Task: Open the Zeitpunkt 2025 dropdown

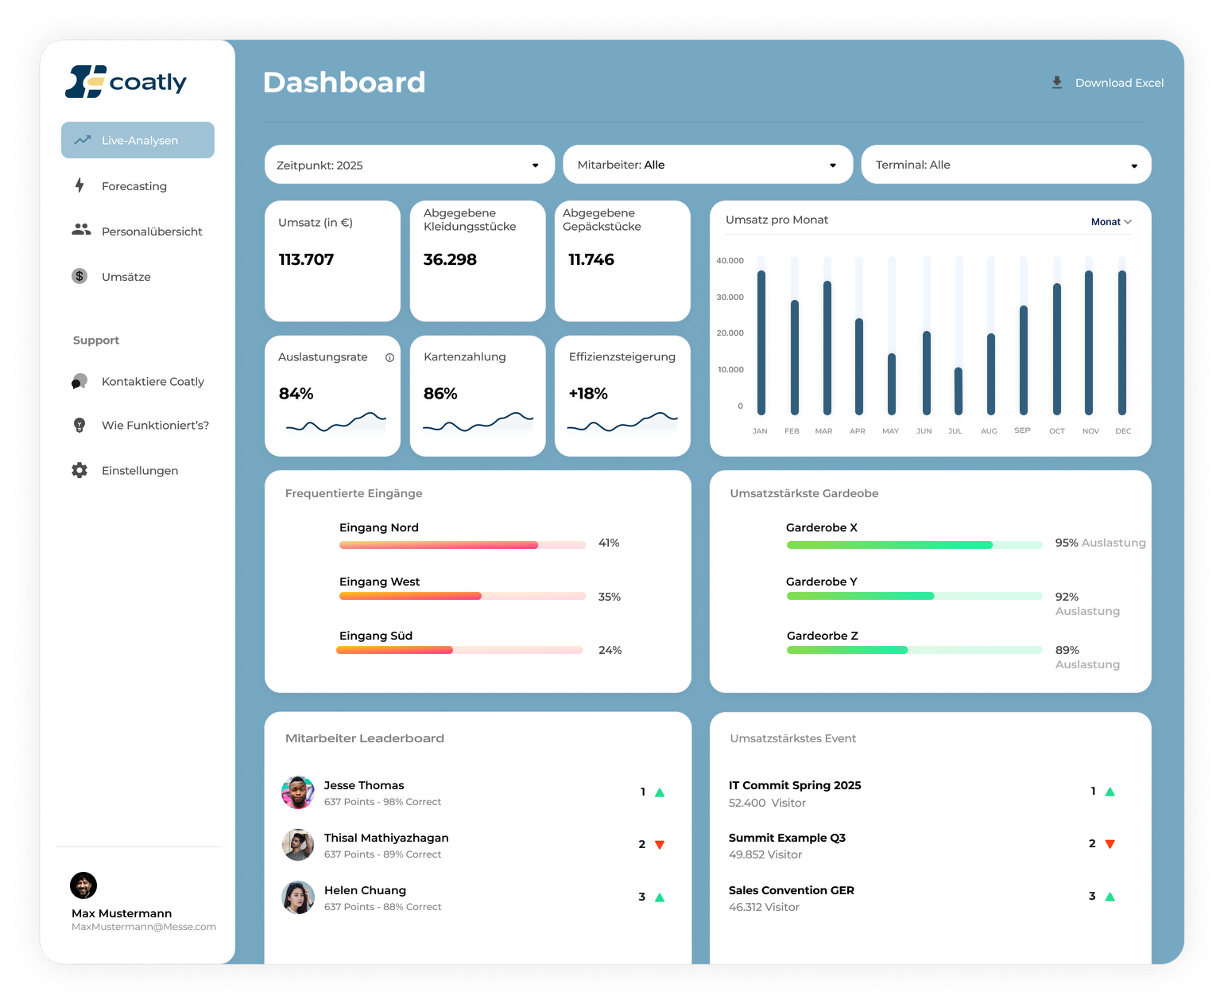Action: (409, 165)
